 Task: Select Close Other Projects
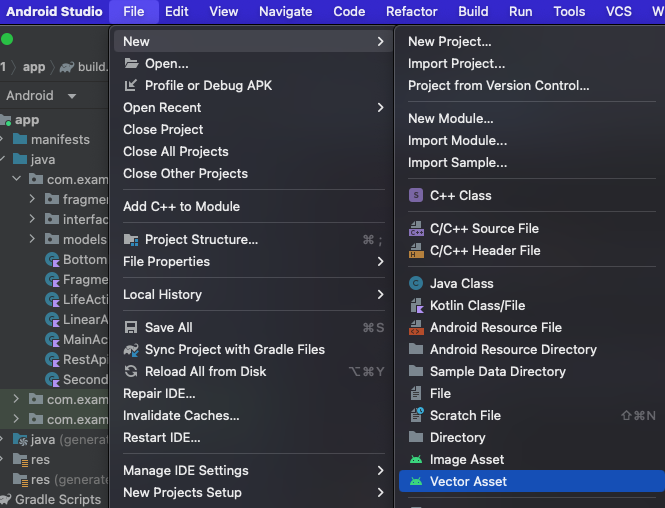(x=185, y=174)
